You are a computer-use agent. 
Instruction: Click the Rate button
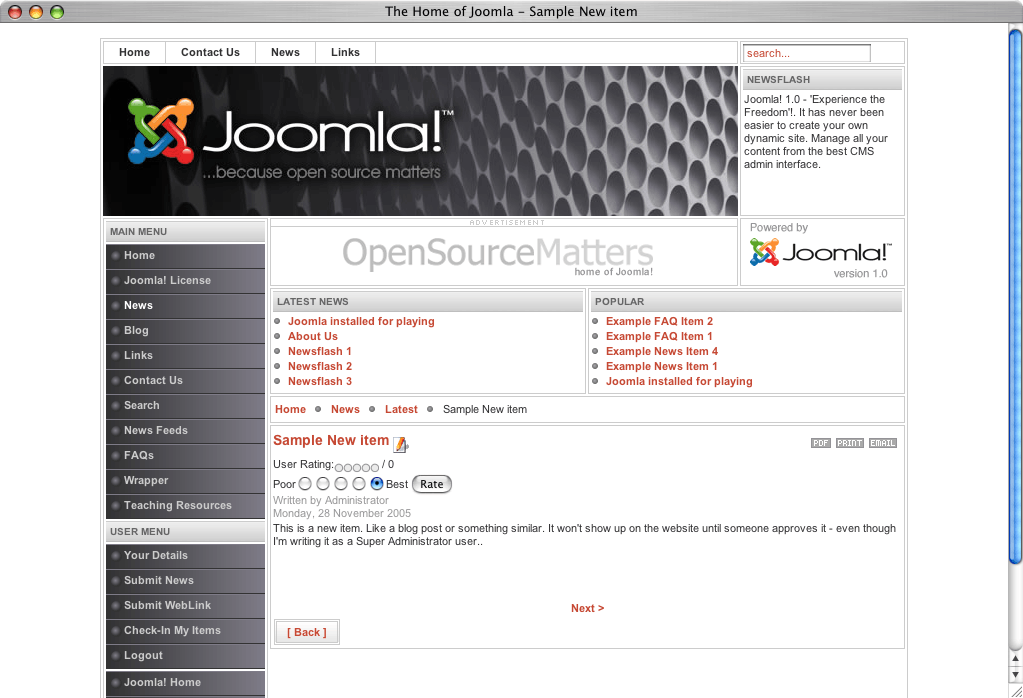[431, 484]
